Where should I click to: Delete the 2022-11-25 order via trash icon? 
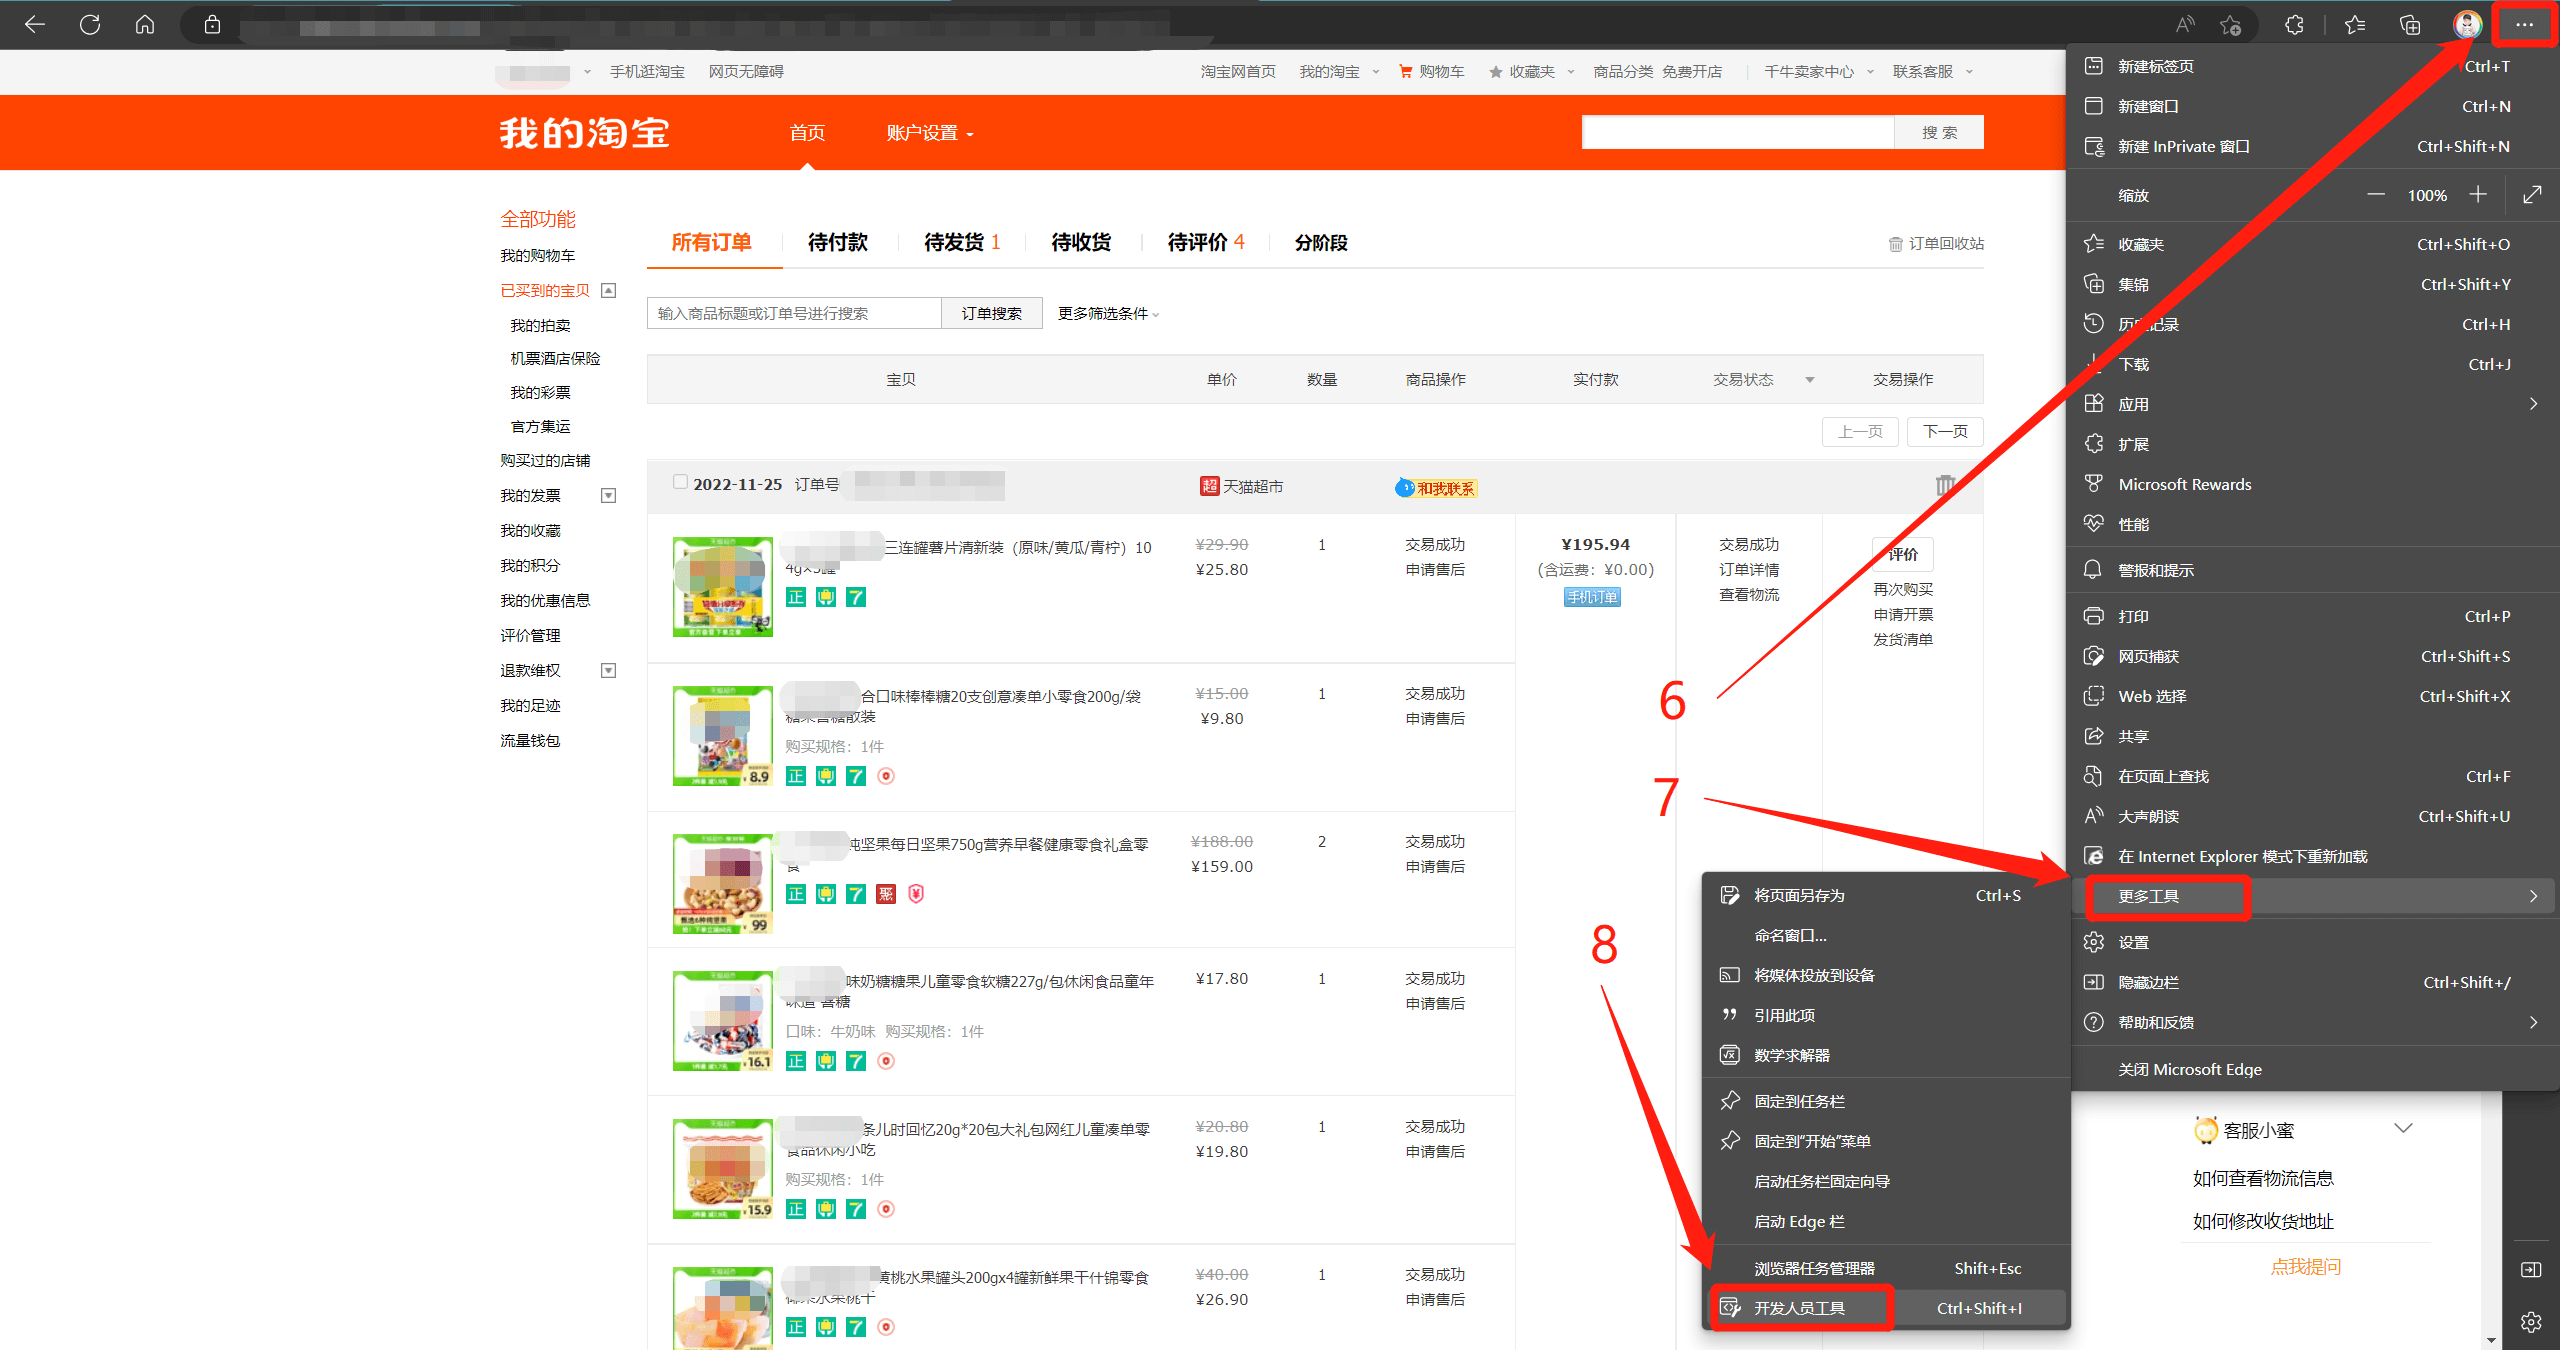click(x=1945, y=485)
